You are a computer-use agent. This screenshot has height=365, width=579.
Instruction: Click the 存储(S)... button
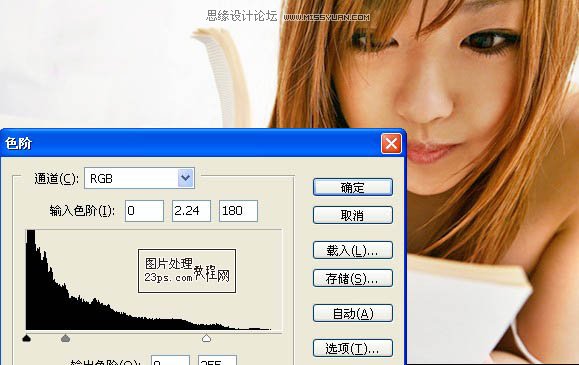point(353,278)
